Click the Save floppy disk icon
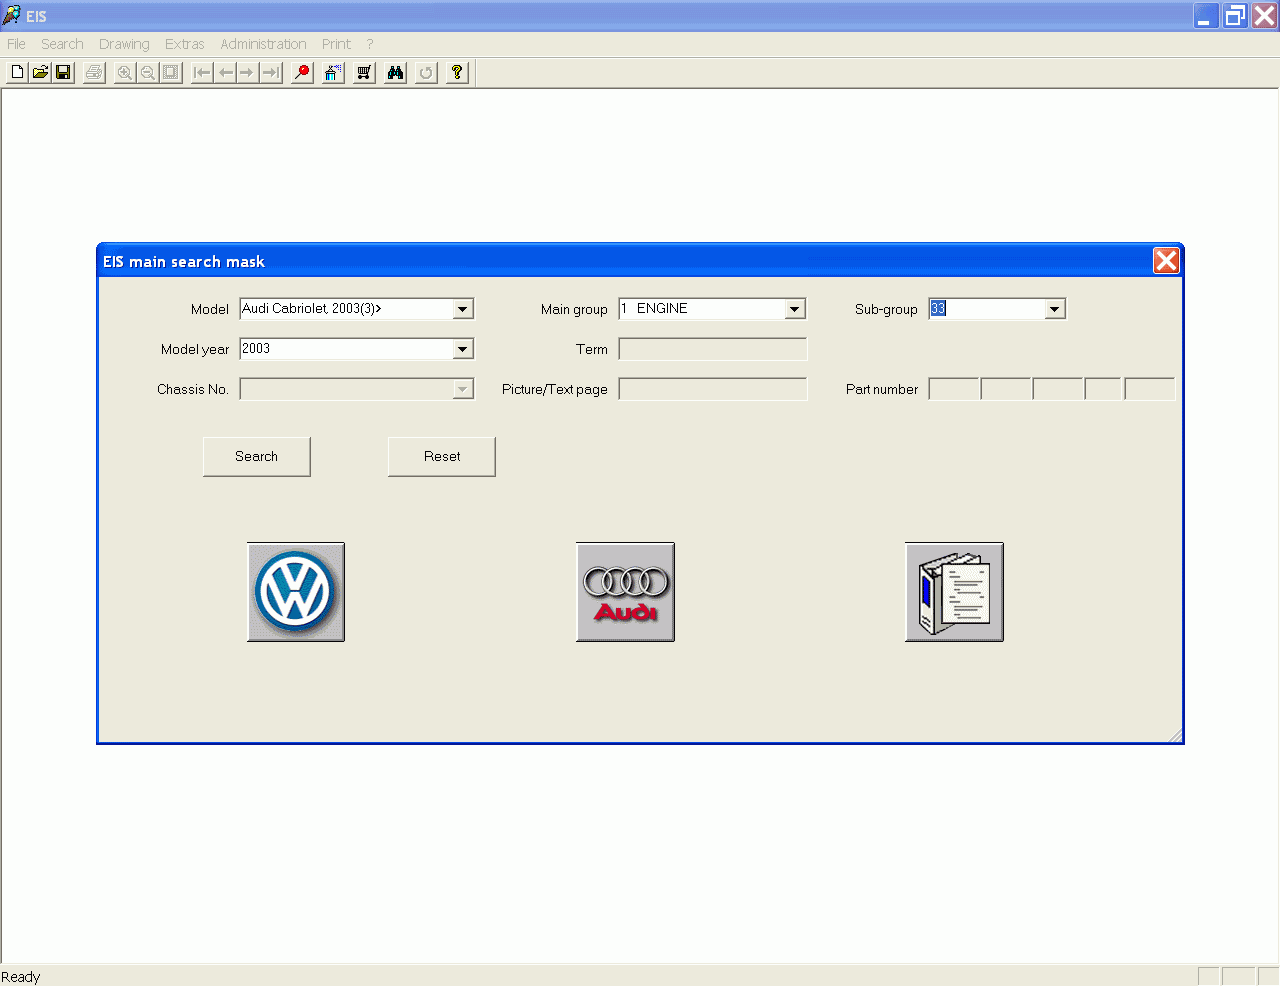Image resolution: width=1280 pixels, height=986 pixels. (x=63, y=72)
